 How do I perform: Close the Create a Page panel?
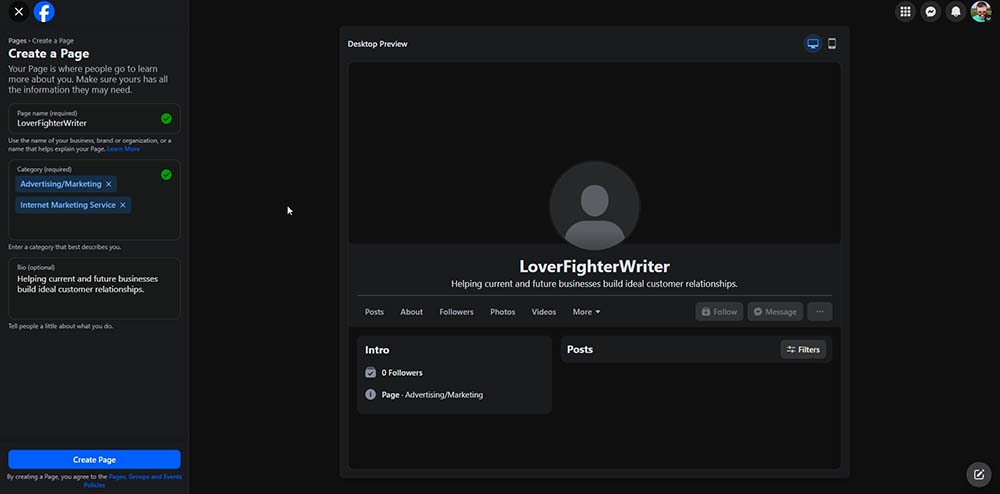pos(18,12)
